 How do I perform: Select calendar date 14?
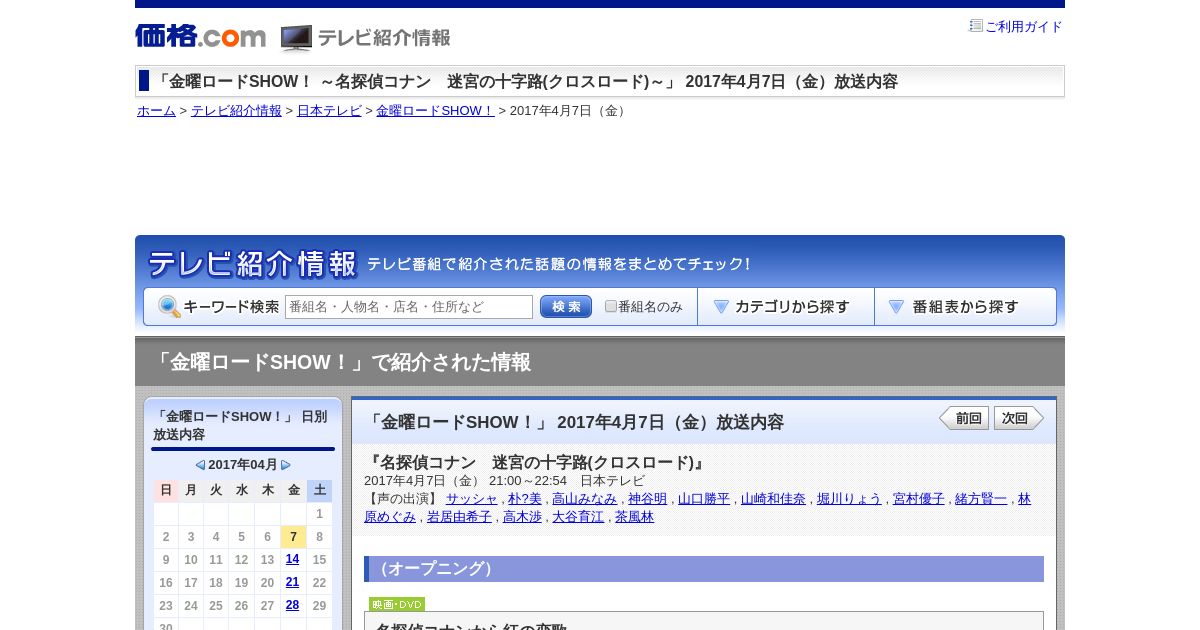pos(292,559)
